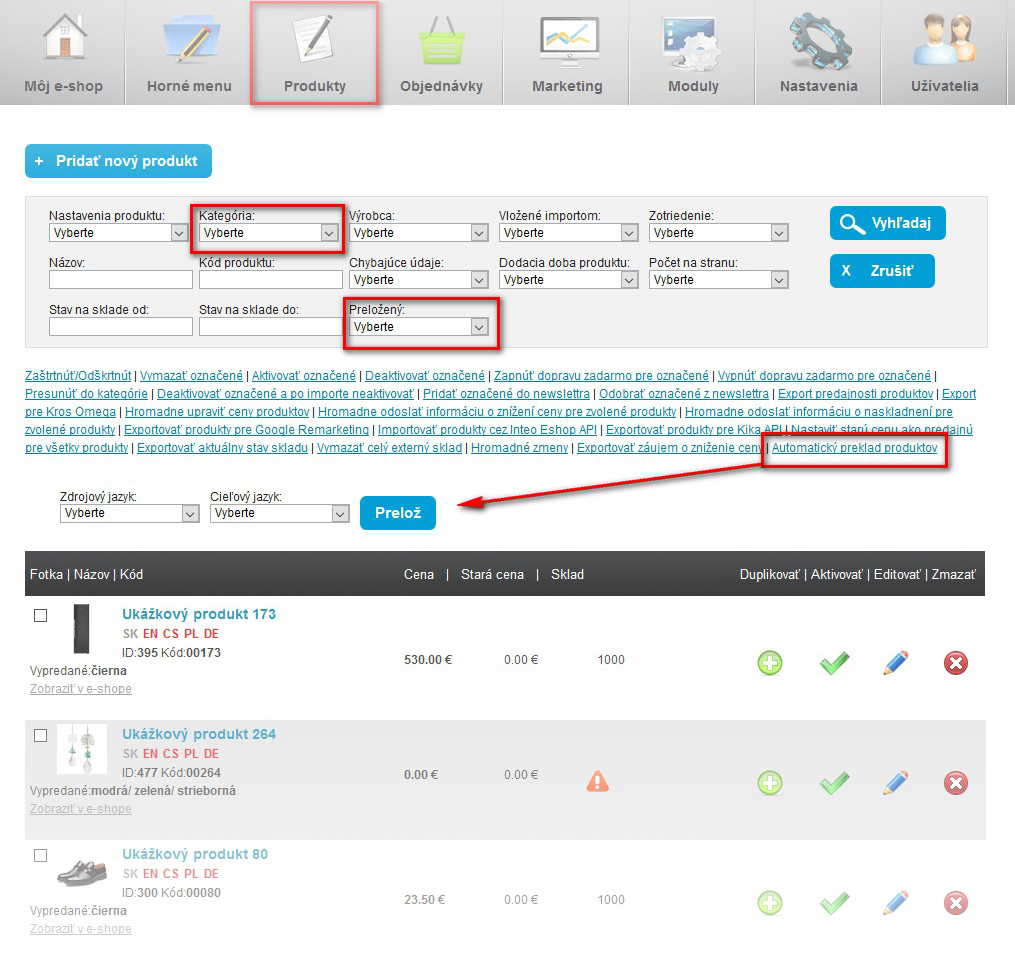Tick checkbox next to Ukážkový produkt 264
Screen dimensions: 1015x957
pos(41,736)
